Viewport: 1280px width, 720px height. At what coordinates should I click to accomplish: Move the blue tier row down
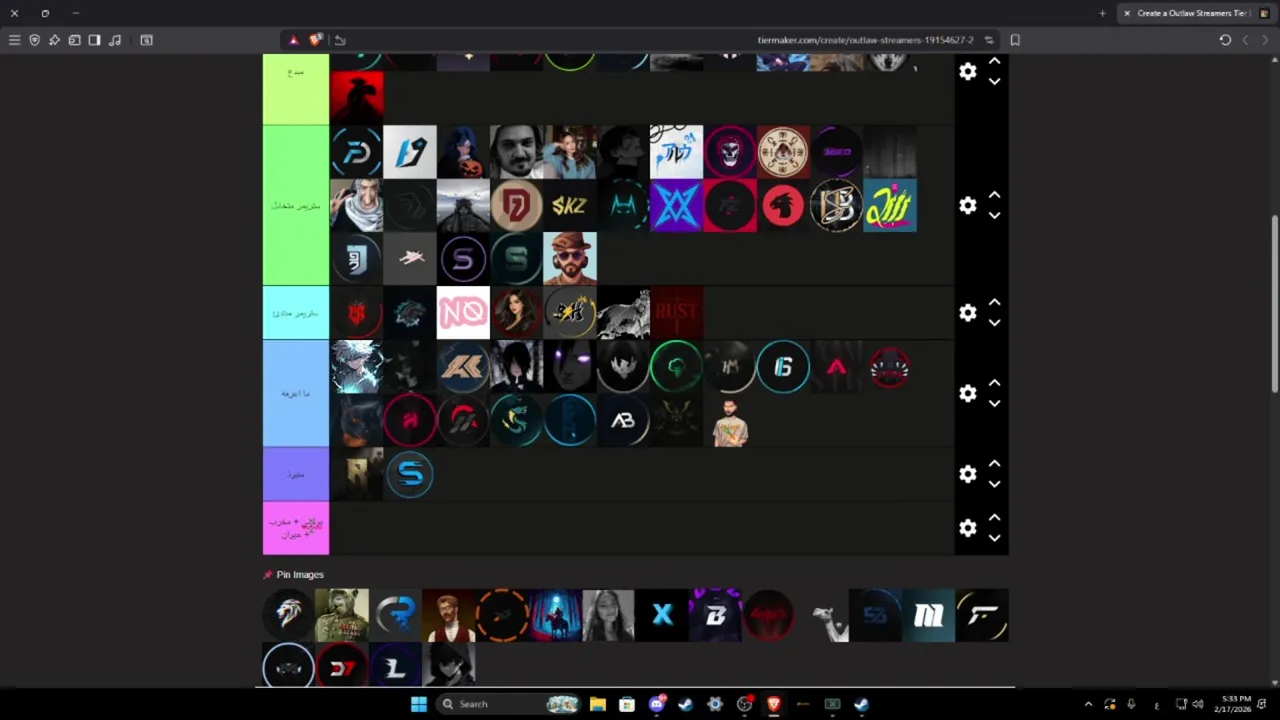(994, 403)
